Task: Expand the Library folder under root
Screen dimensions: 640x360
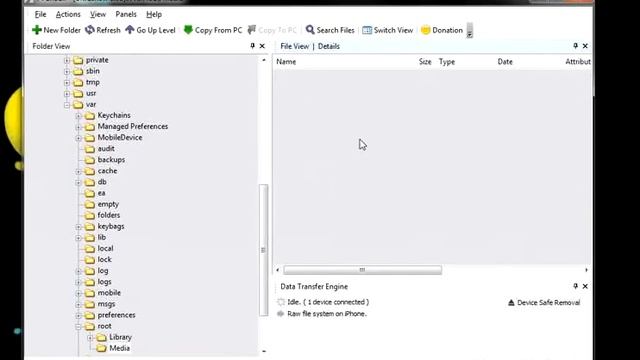Action: point(90,338)
